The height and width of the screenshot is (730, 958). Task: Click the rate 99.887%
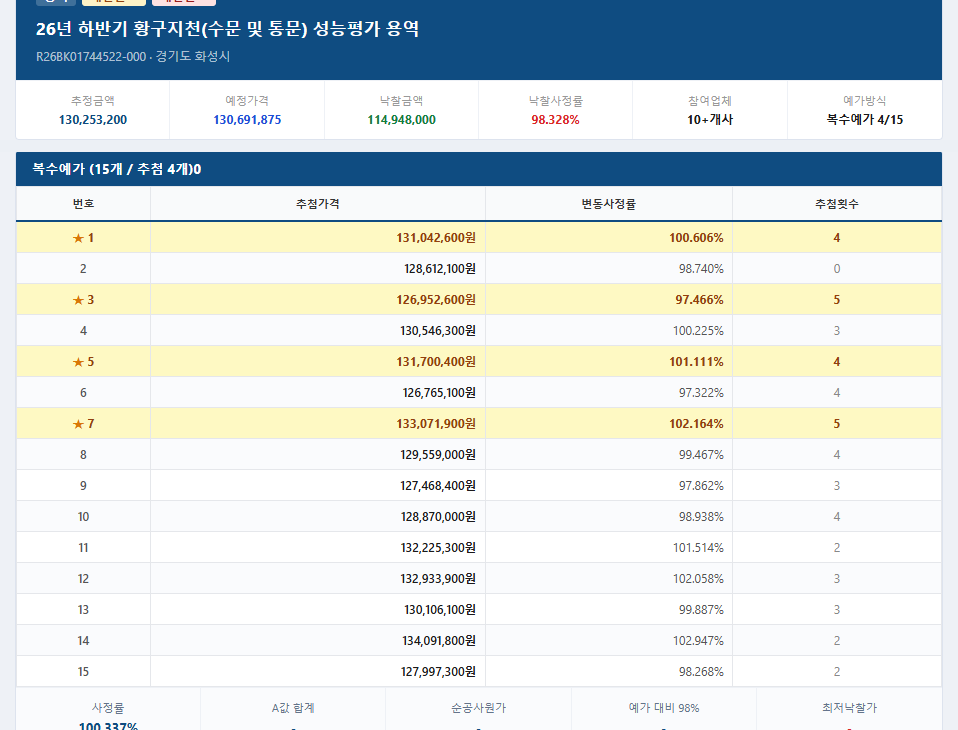click(x=701, y=610)
